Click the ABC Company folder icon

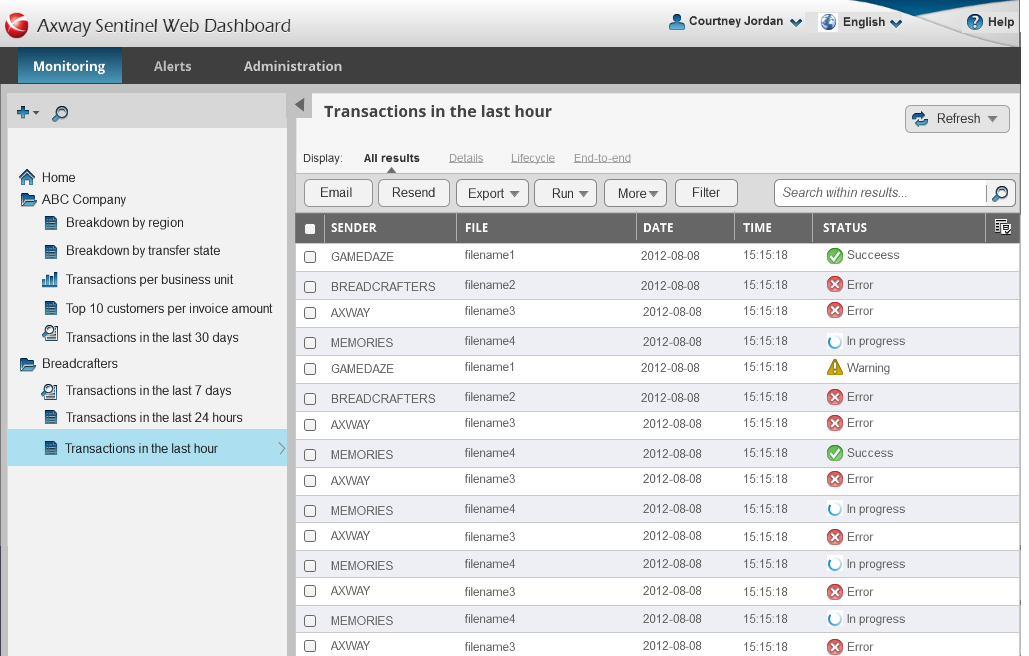pyautogui.click(x=28, y=199)
